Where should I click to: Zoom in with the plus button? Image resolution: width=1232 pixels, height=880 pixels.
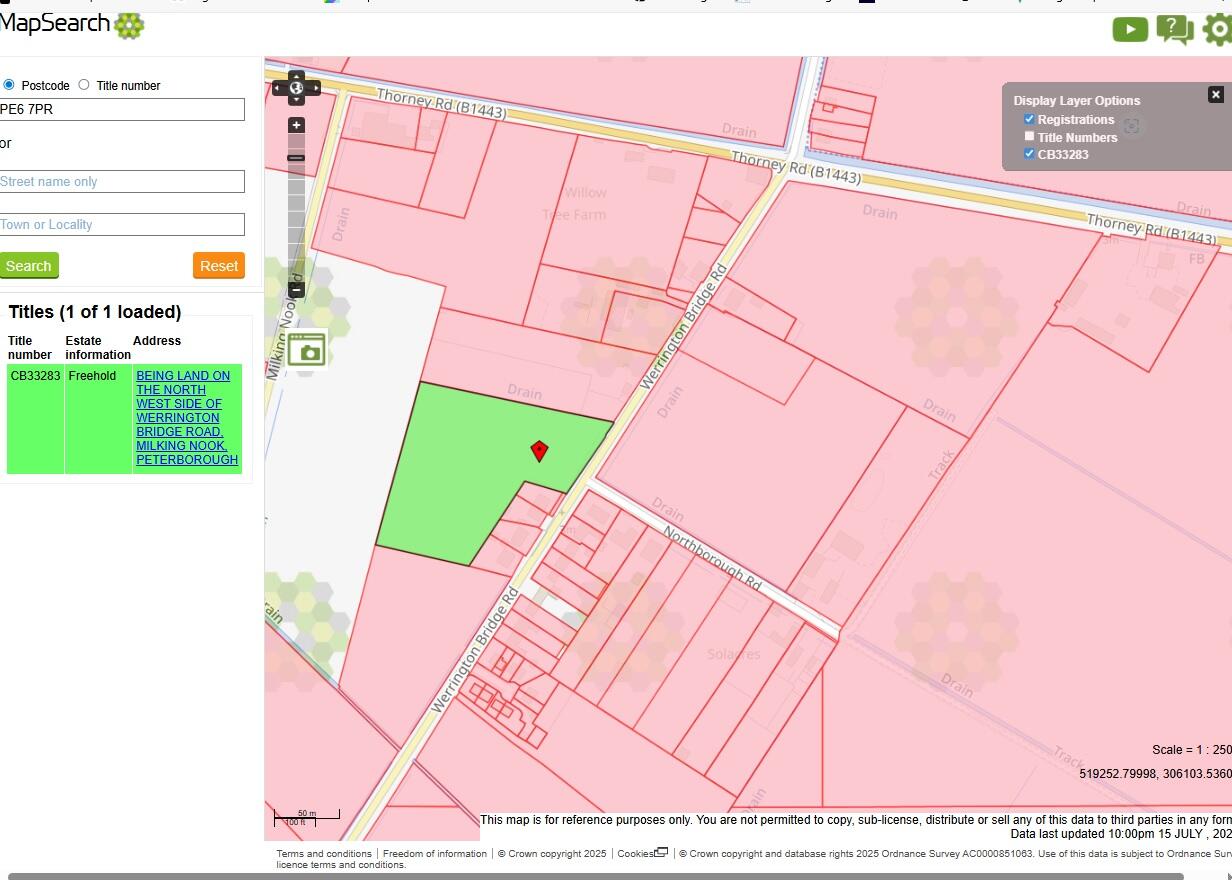[x=296, y=125]
